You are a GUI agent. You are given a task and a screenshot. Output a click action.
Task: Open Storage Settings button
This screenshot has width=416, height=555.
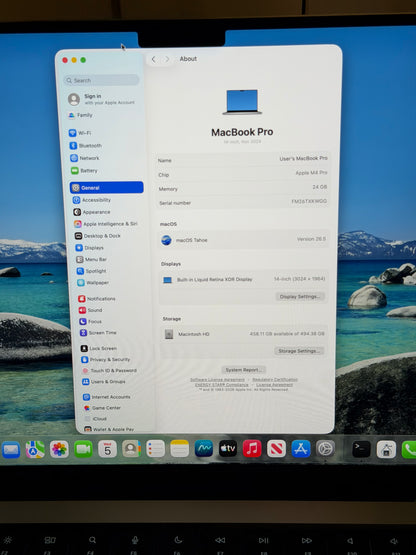click(299, 351)
